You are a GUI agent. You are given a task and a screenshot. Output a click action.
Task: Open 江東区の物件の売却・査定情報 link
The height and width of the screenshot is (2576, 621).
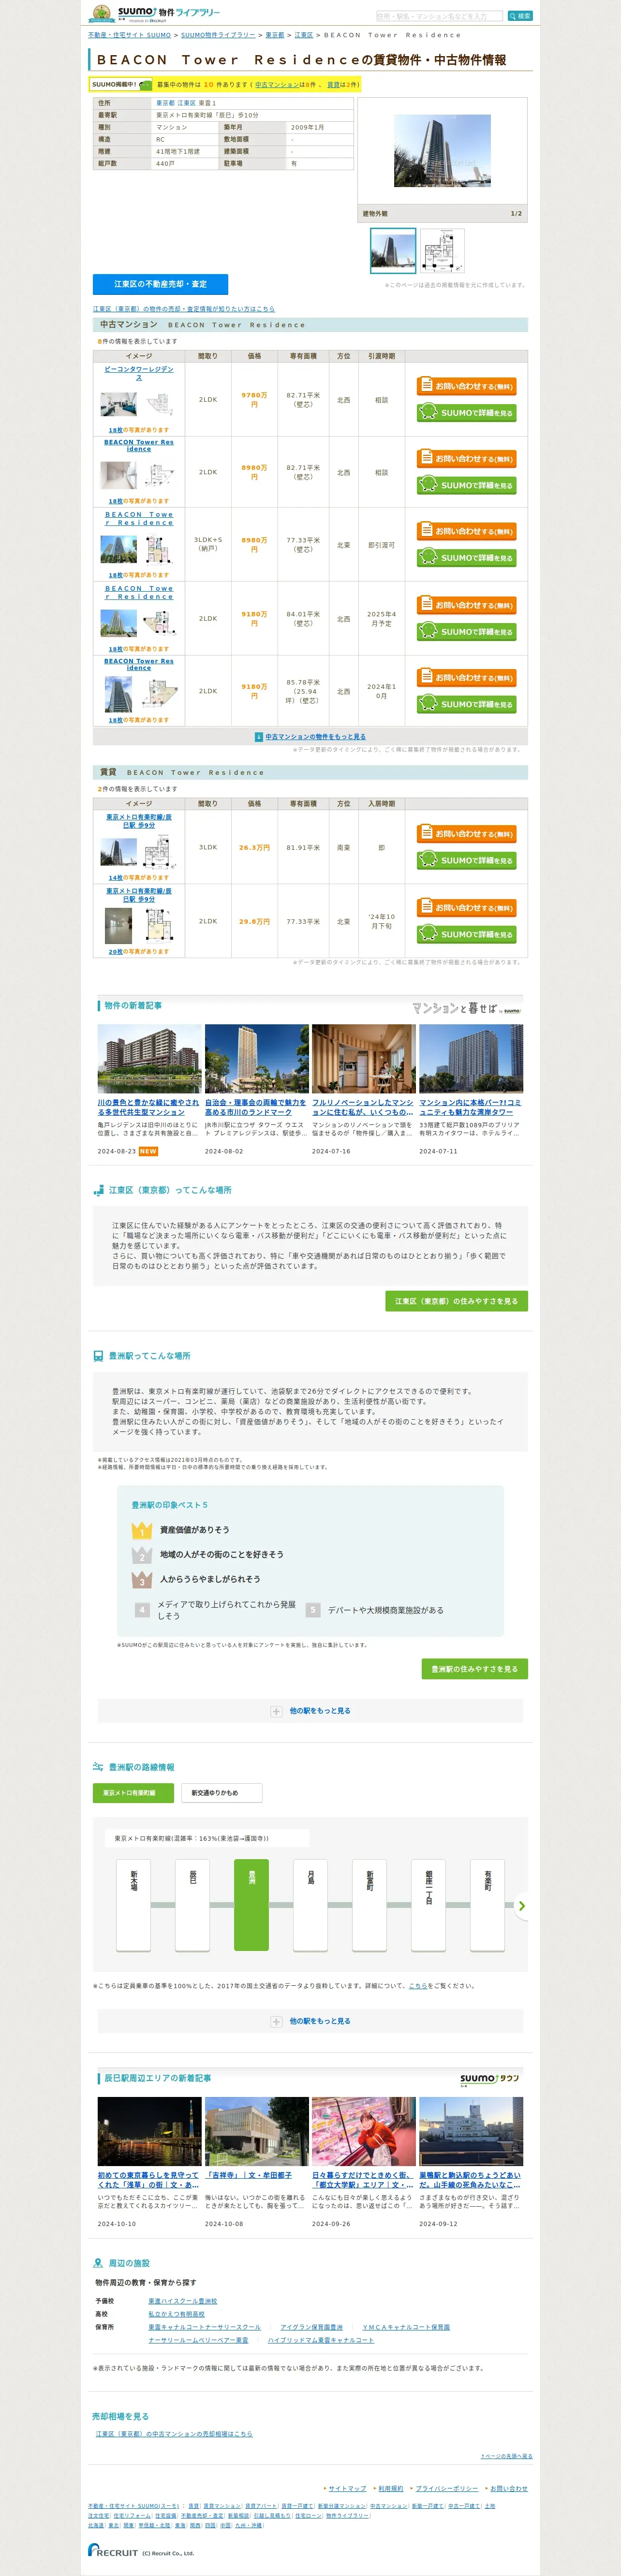coord(184,309)
